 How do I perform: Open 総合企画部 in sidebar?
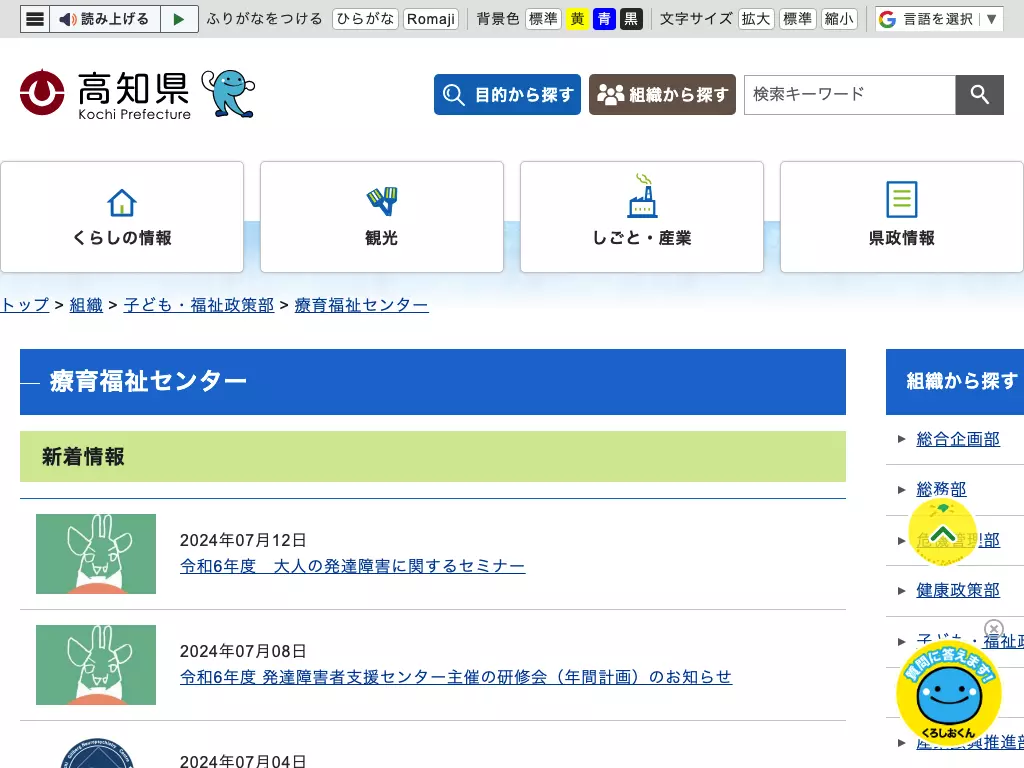958,440
